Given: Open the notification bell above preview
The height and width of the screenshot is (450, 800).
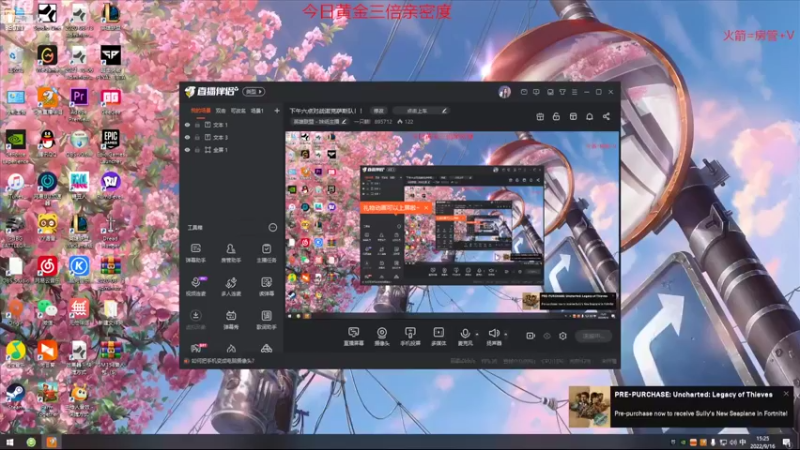Looking at the screenshot, I should click(589, 117).
